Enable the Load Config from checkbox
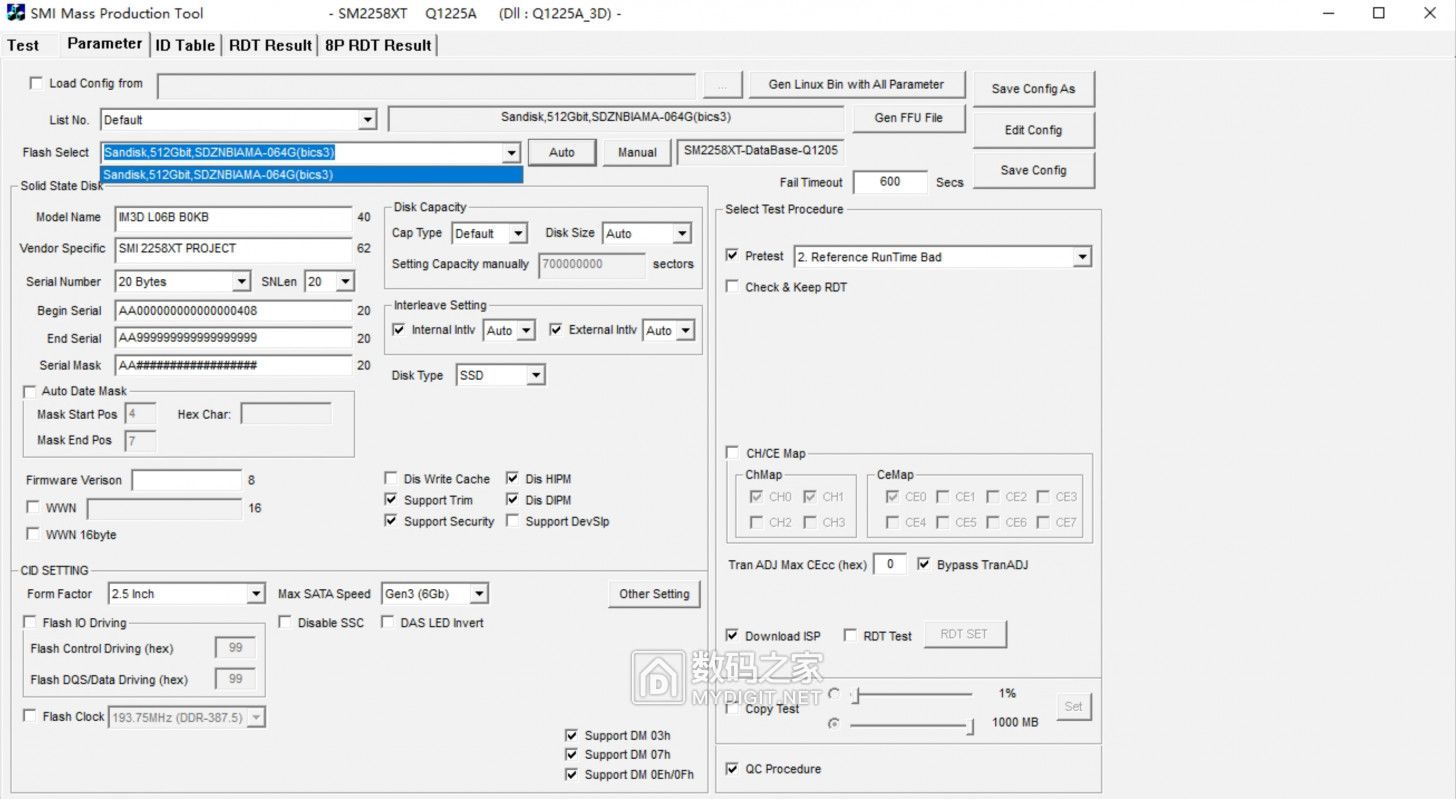Image resolution: width=1456 pixels, height=799 pixels. (36, 83)
